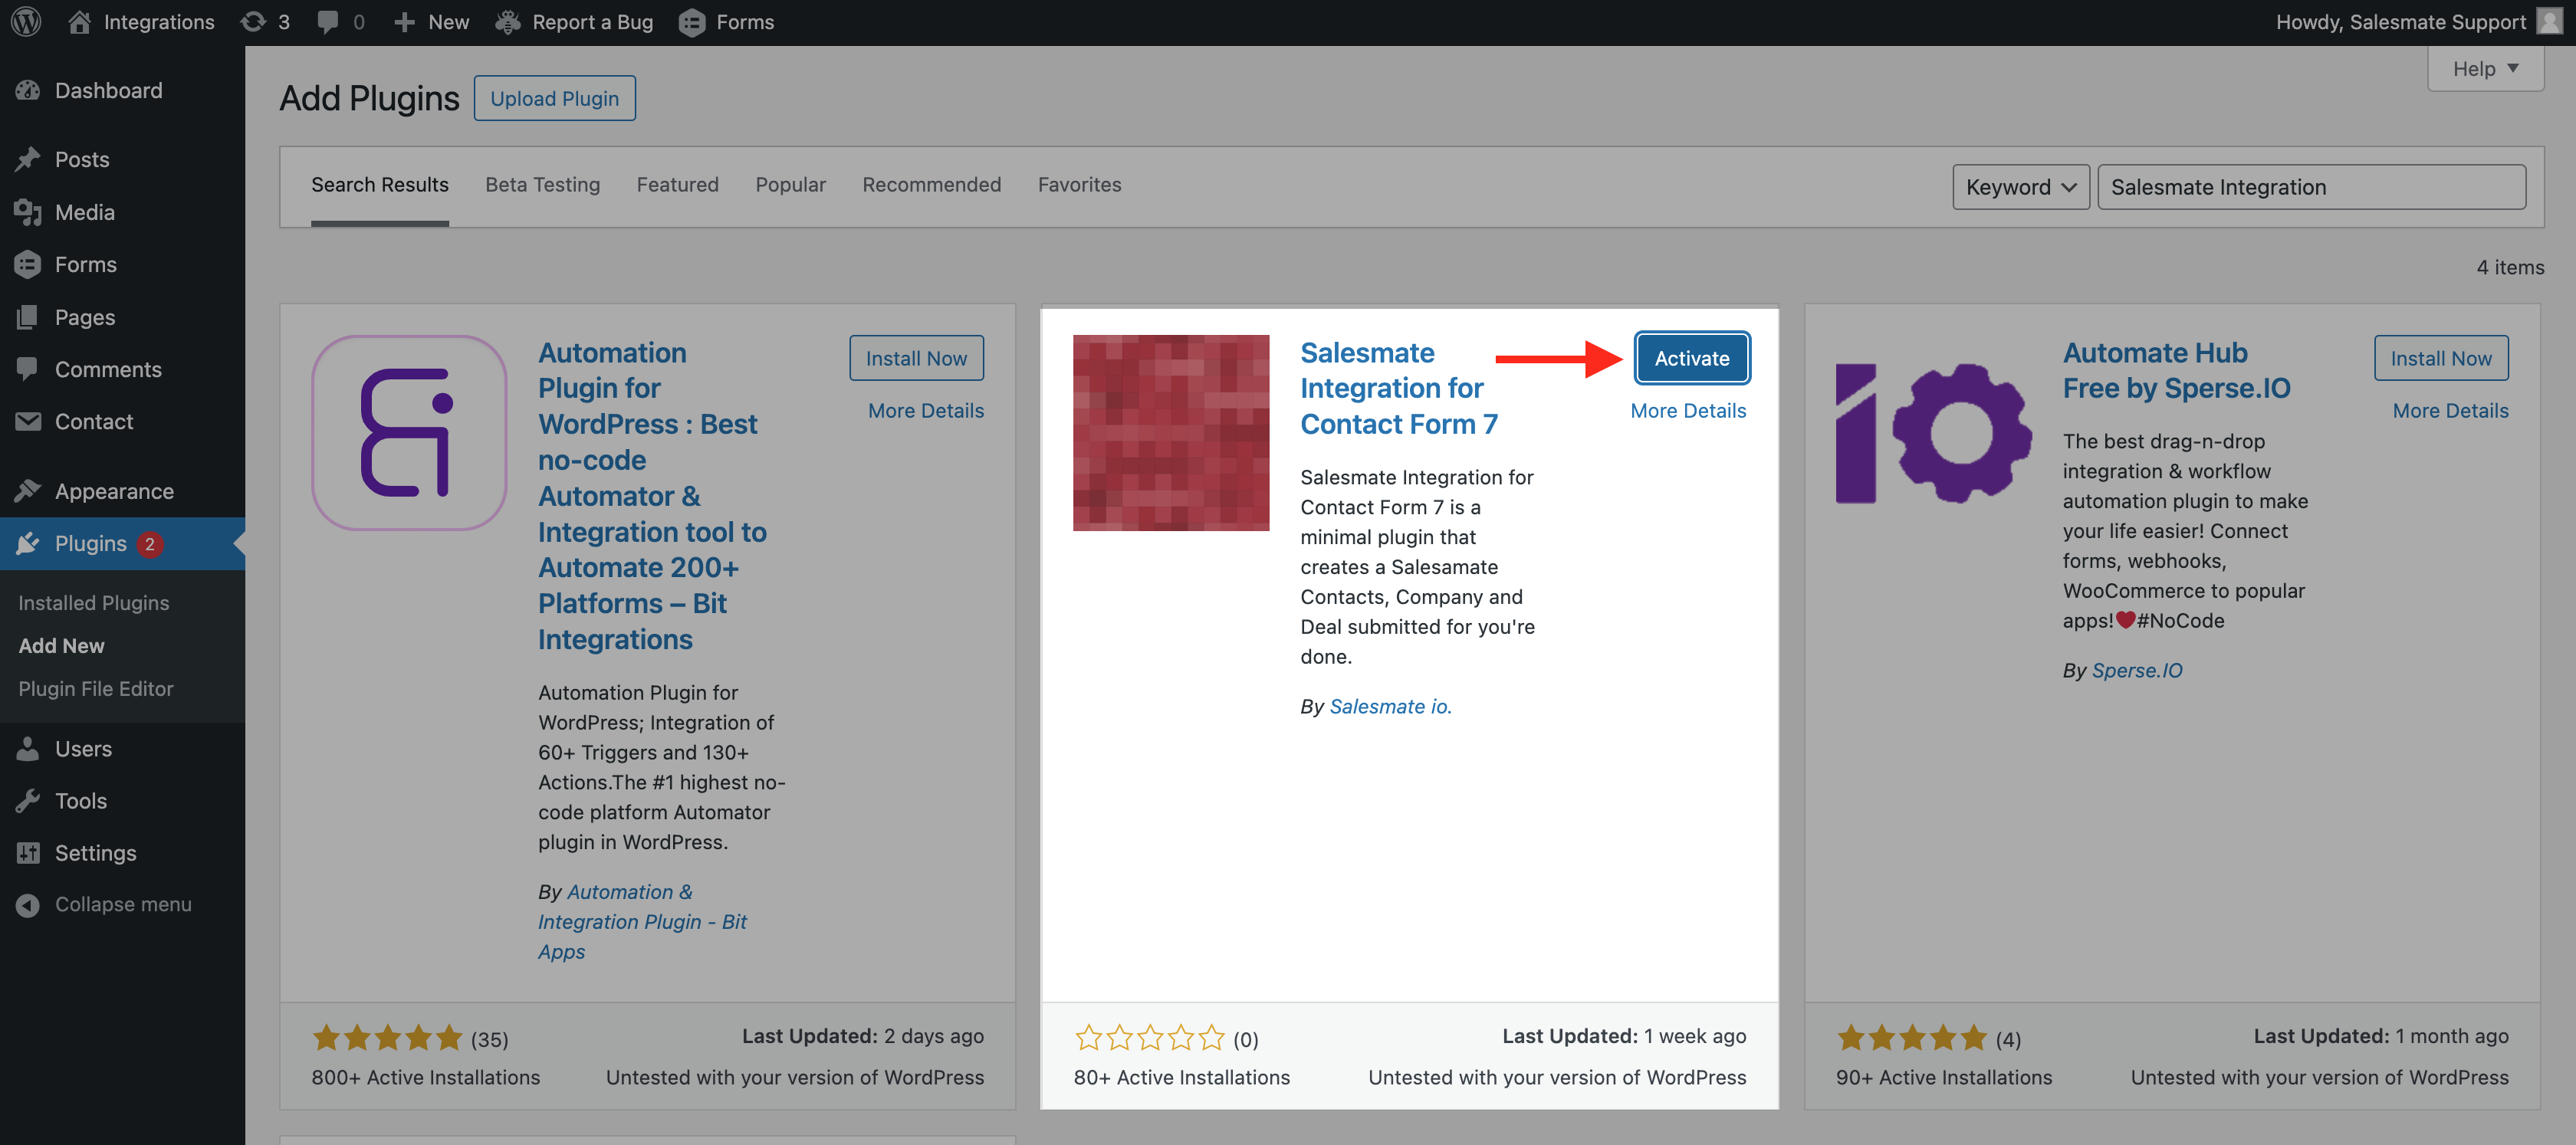Click the sidebar Forms icon
This screenshot has width=2576, height=1145.
[28, 264]
